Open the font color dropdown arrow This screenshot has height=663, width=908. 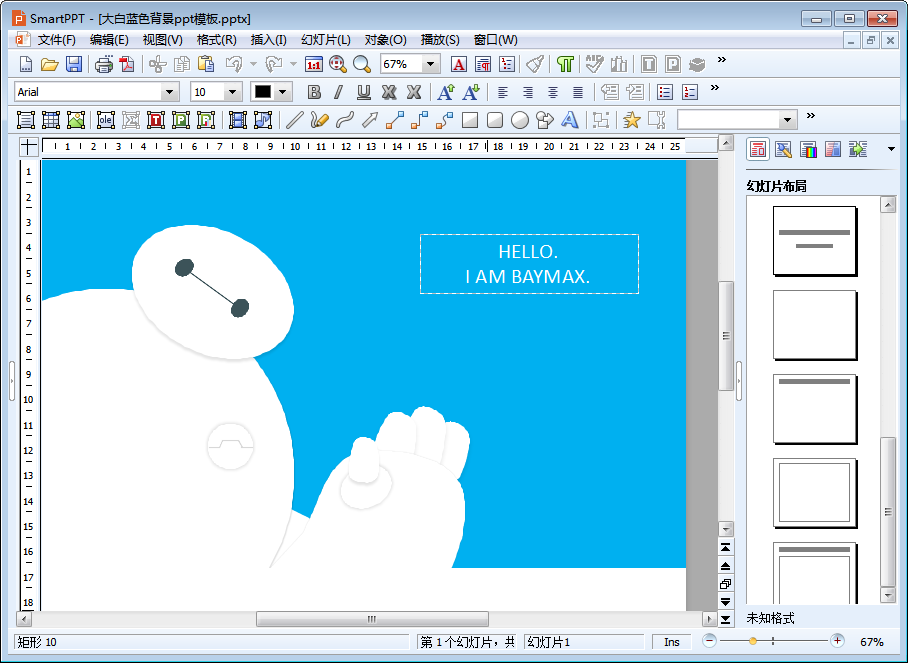[x=283, y=92]
